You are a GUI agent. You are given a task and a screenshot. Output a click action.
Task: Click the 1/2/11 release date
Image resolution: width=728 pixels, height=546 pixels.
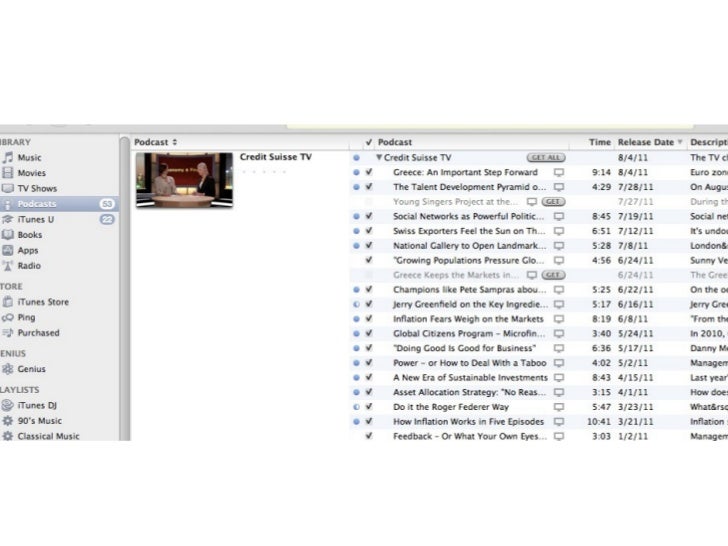point(633,436)
